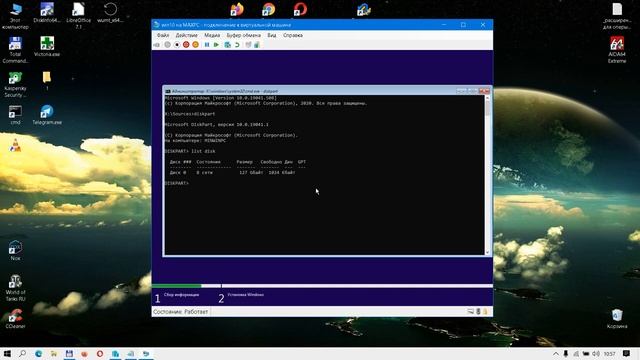Select CCleaner desktop icon

click(x=16, y=319)
